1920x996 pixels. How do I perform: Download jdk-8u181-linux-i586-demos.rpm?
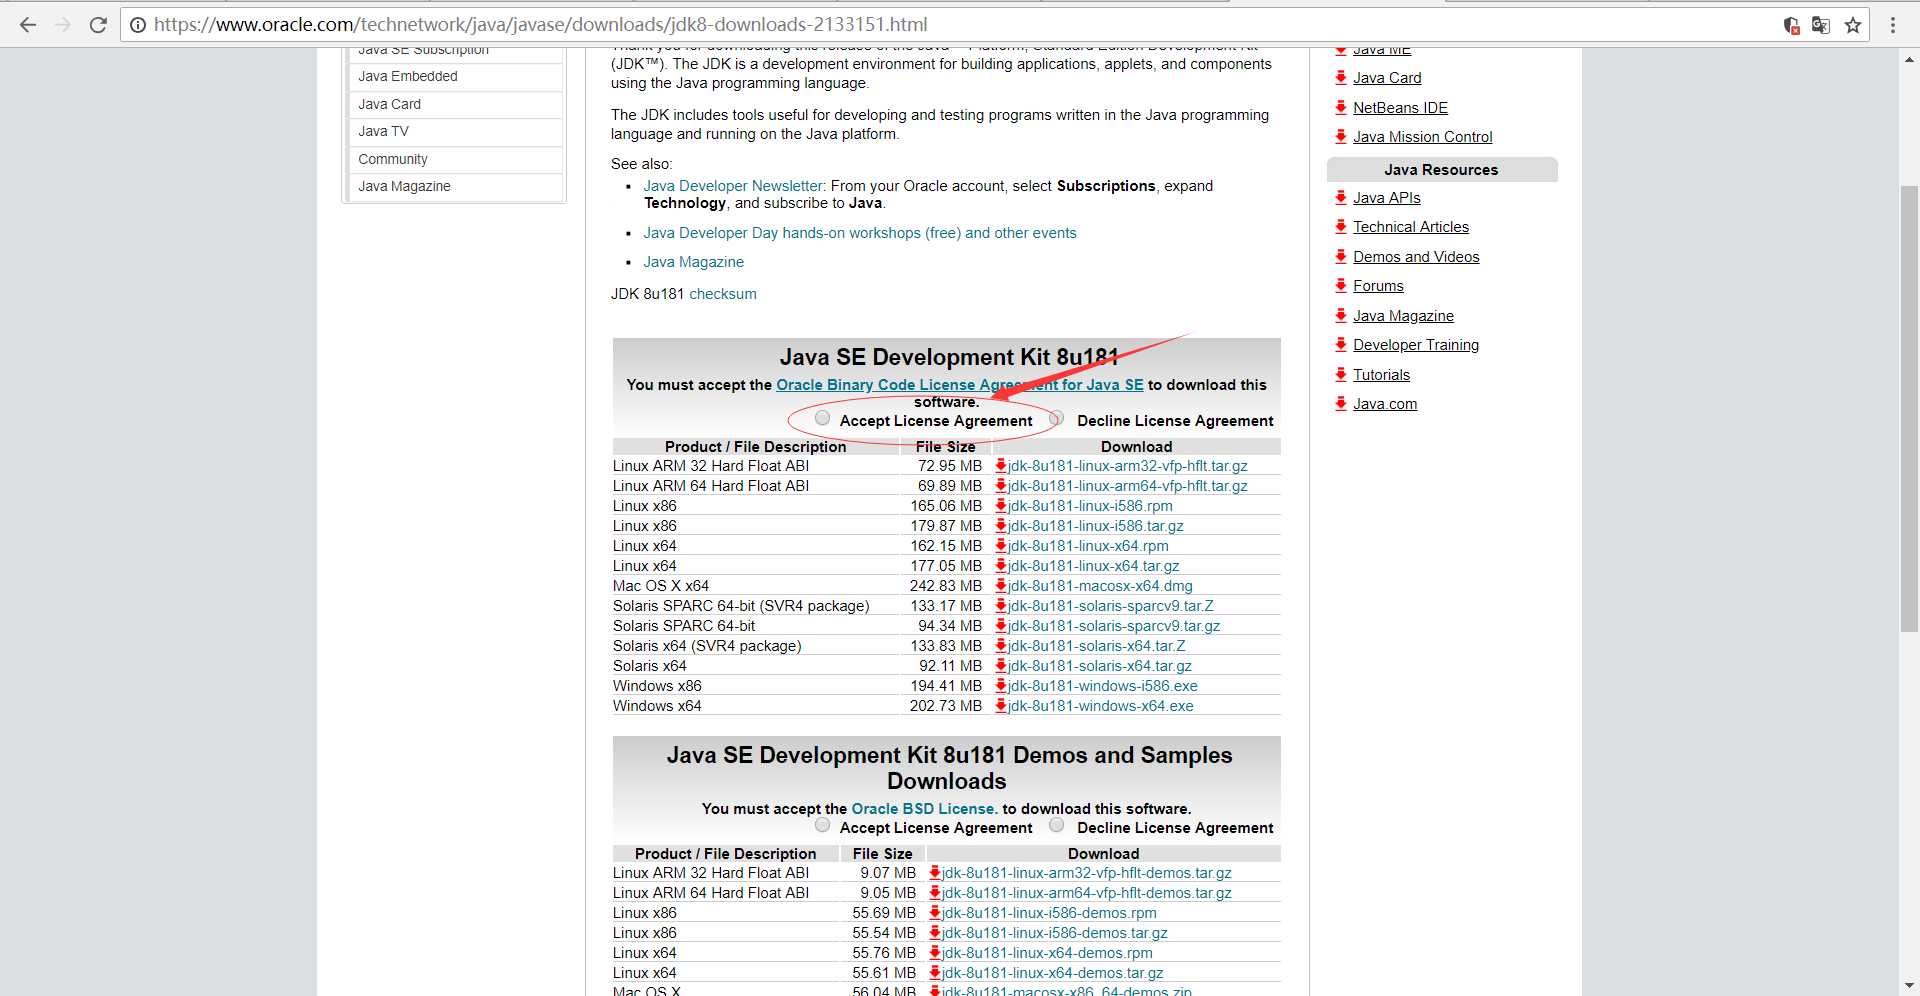[1049, 913]
